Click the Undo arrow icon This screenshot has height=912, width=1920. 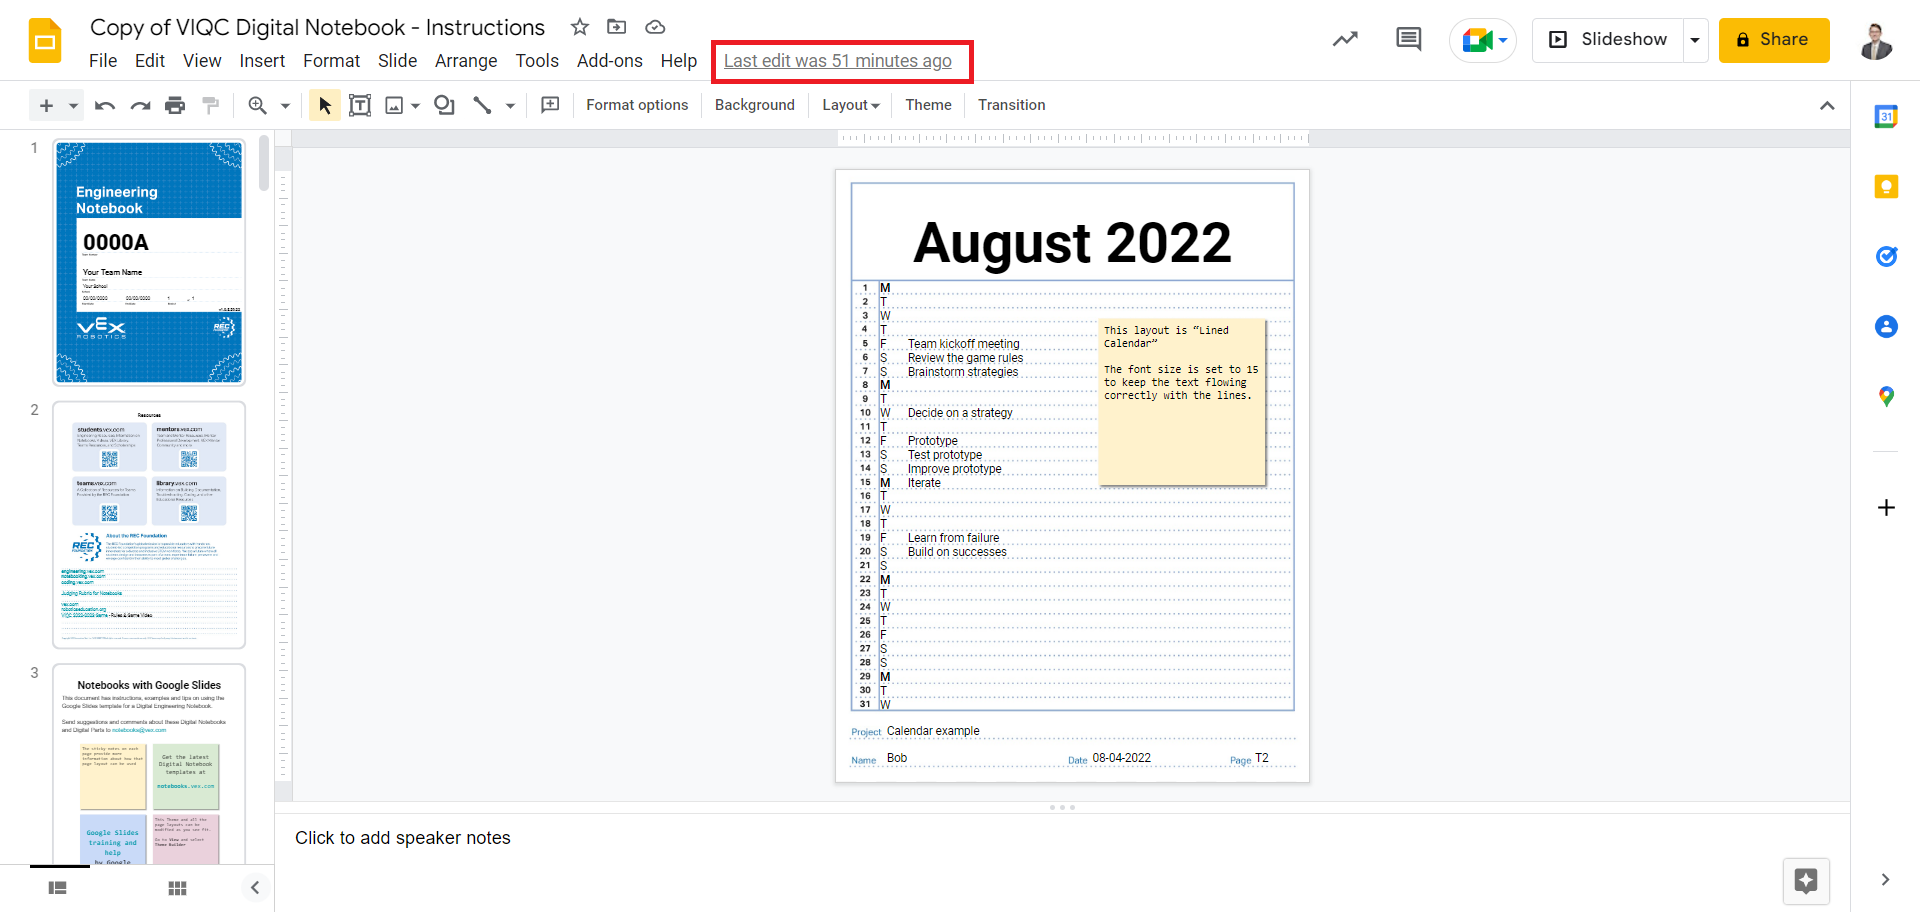point(104,105)
